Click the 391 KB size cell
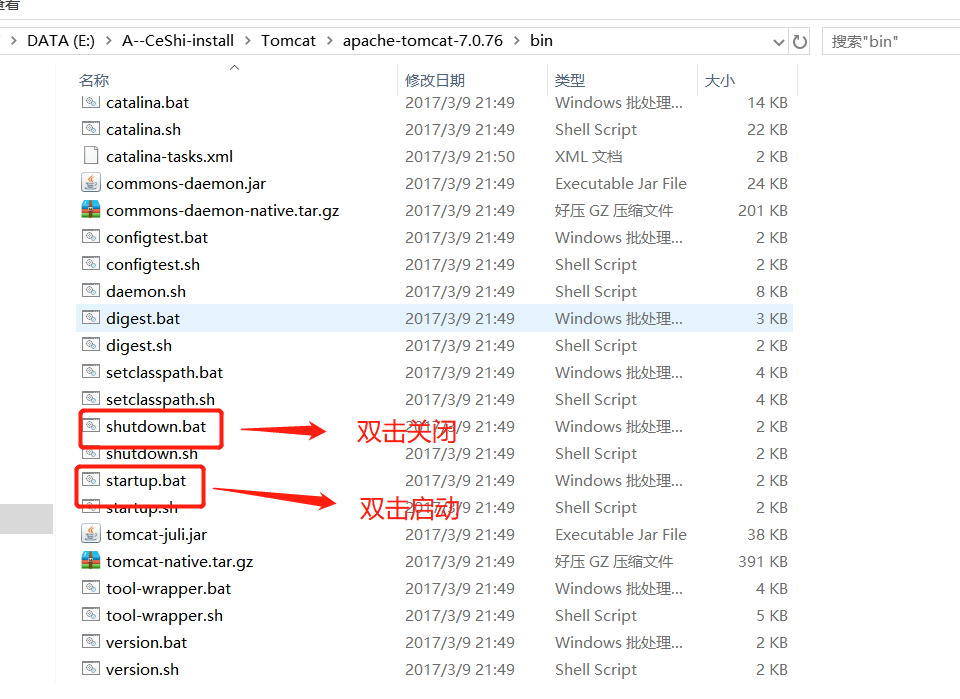 point(762,561)
